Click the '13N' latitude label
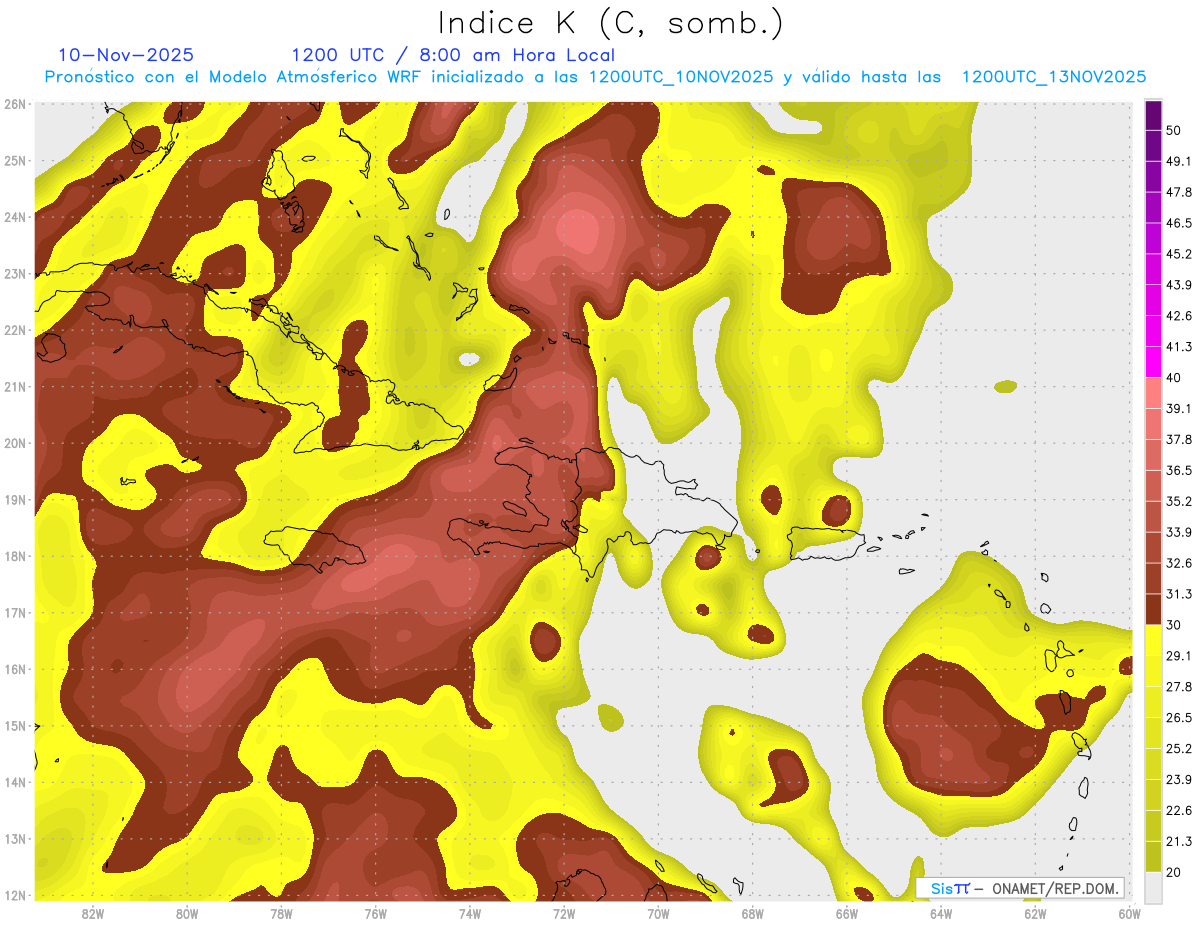 [15, 839]
